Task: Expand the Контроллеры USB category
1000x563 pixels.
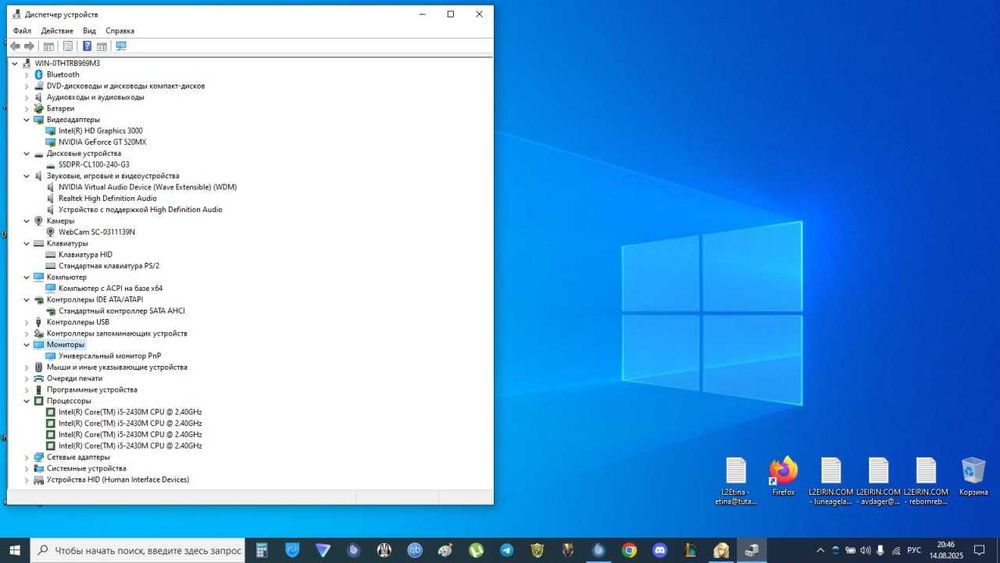Action: (x=27, y=322)
